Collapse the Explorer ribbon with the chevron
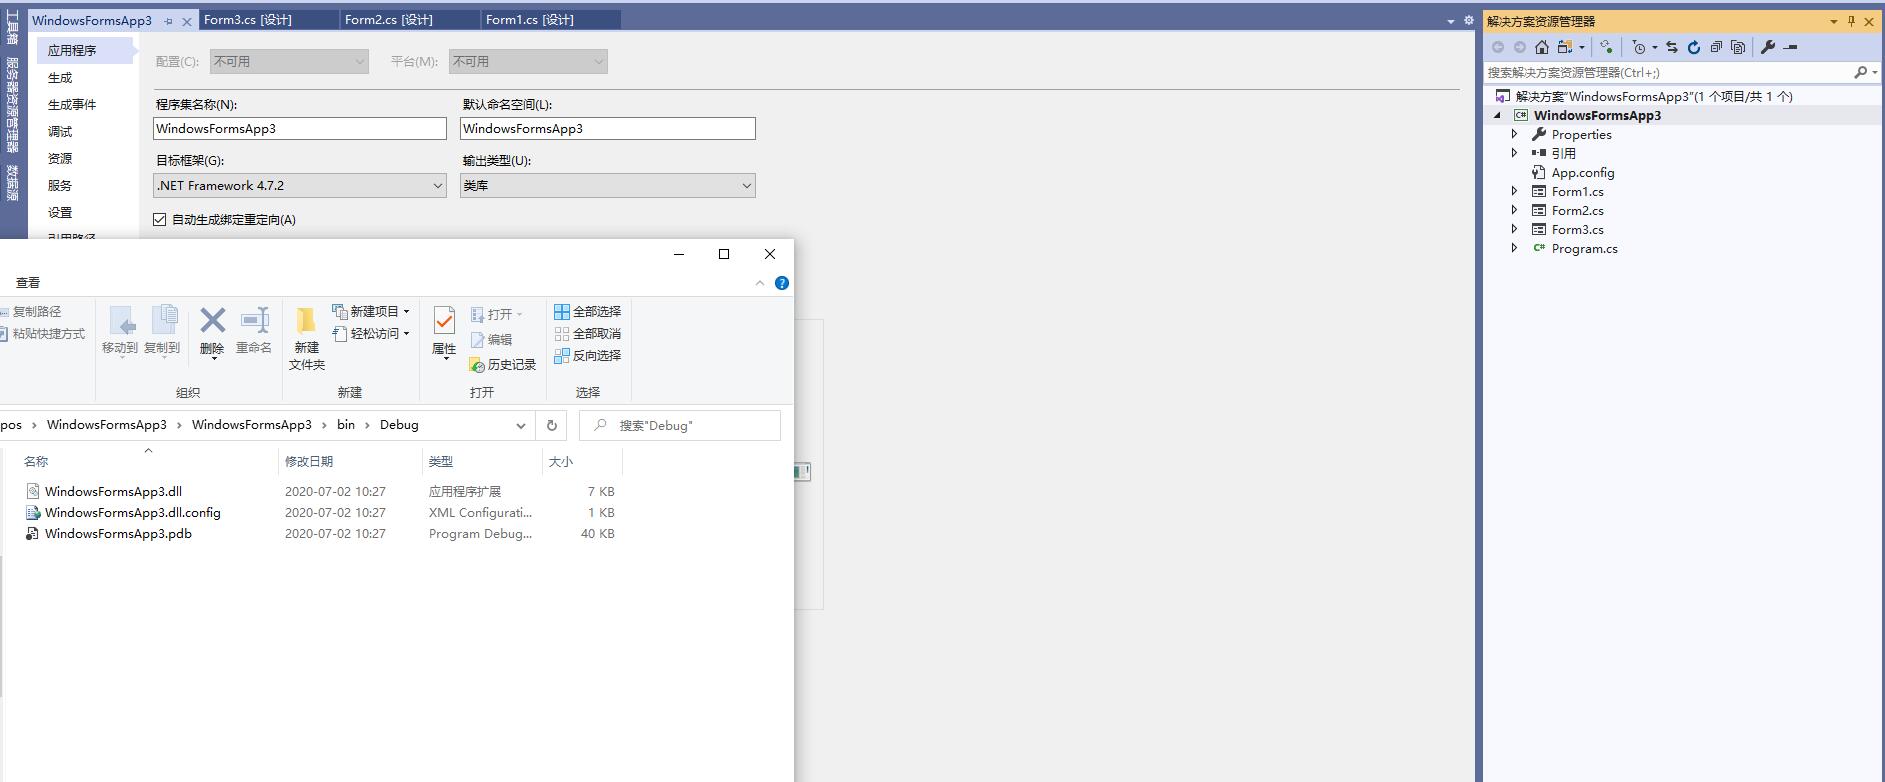This screenshot has width=1885, height=782. click(760, 283)
